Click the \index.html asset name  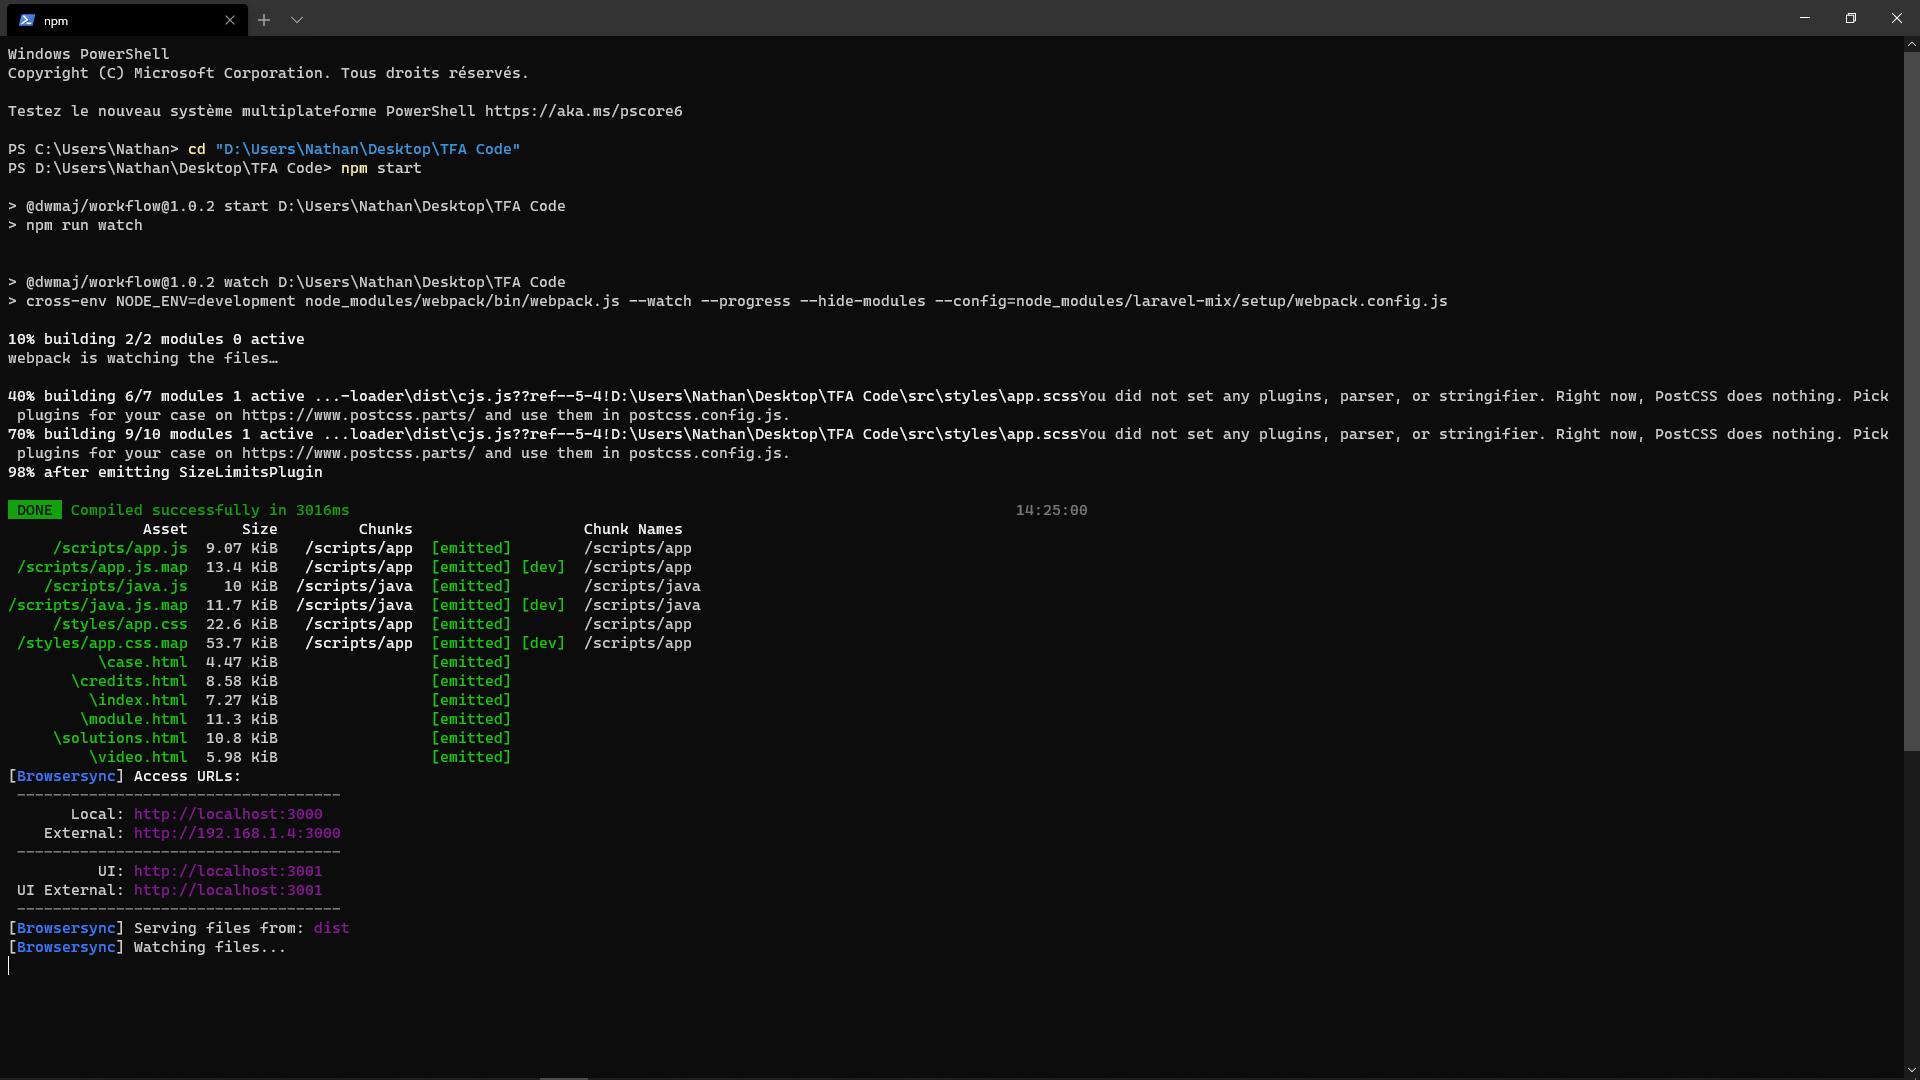click(138, 700)
